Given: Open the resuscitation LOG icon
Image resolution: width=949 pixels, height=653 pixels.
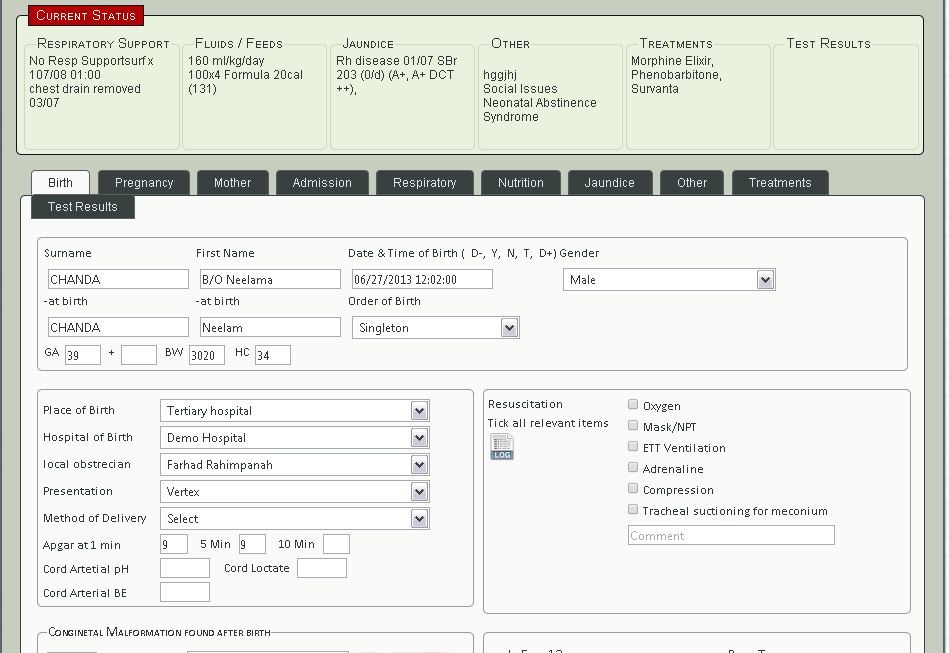Looking at the screenshot, I should coord(501,449).
